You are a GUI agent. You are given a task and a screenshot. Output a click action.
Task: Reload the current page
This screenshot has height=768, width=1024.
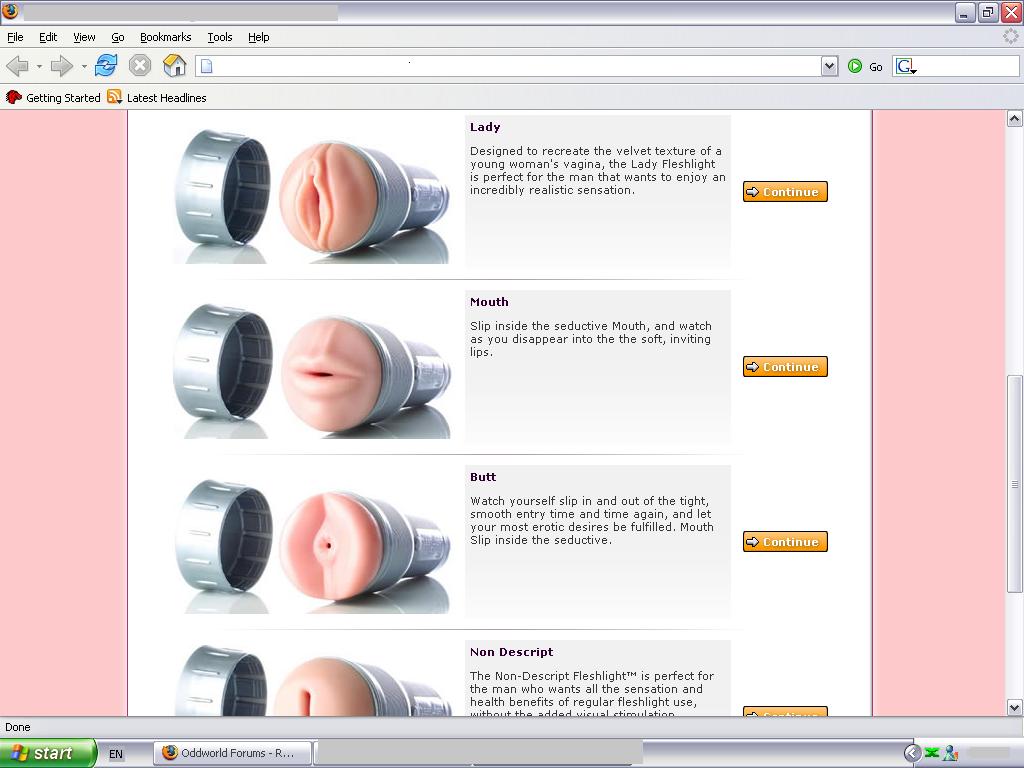[106, 66]
